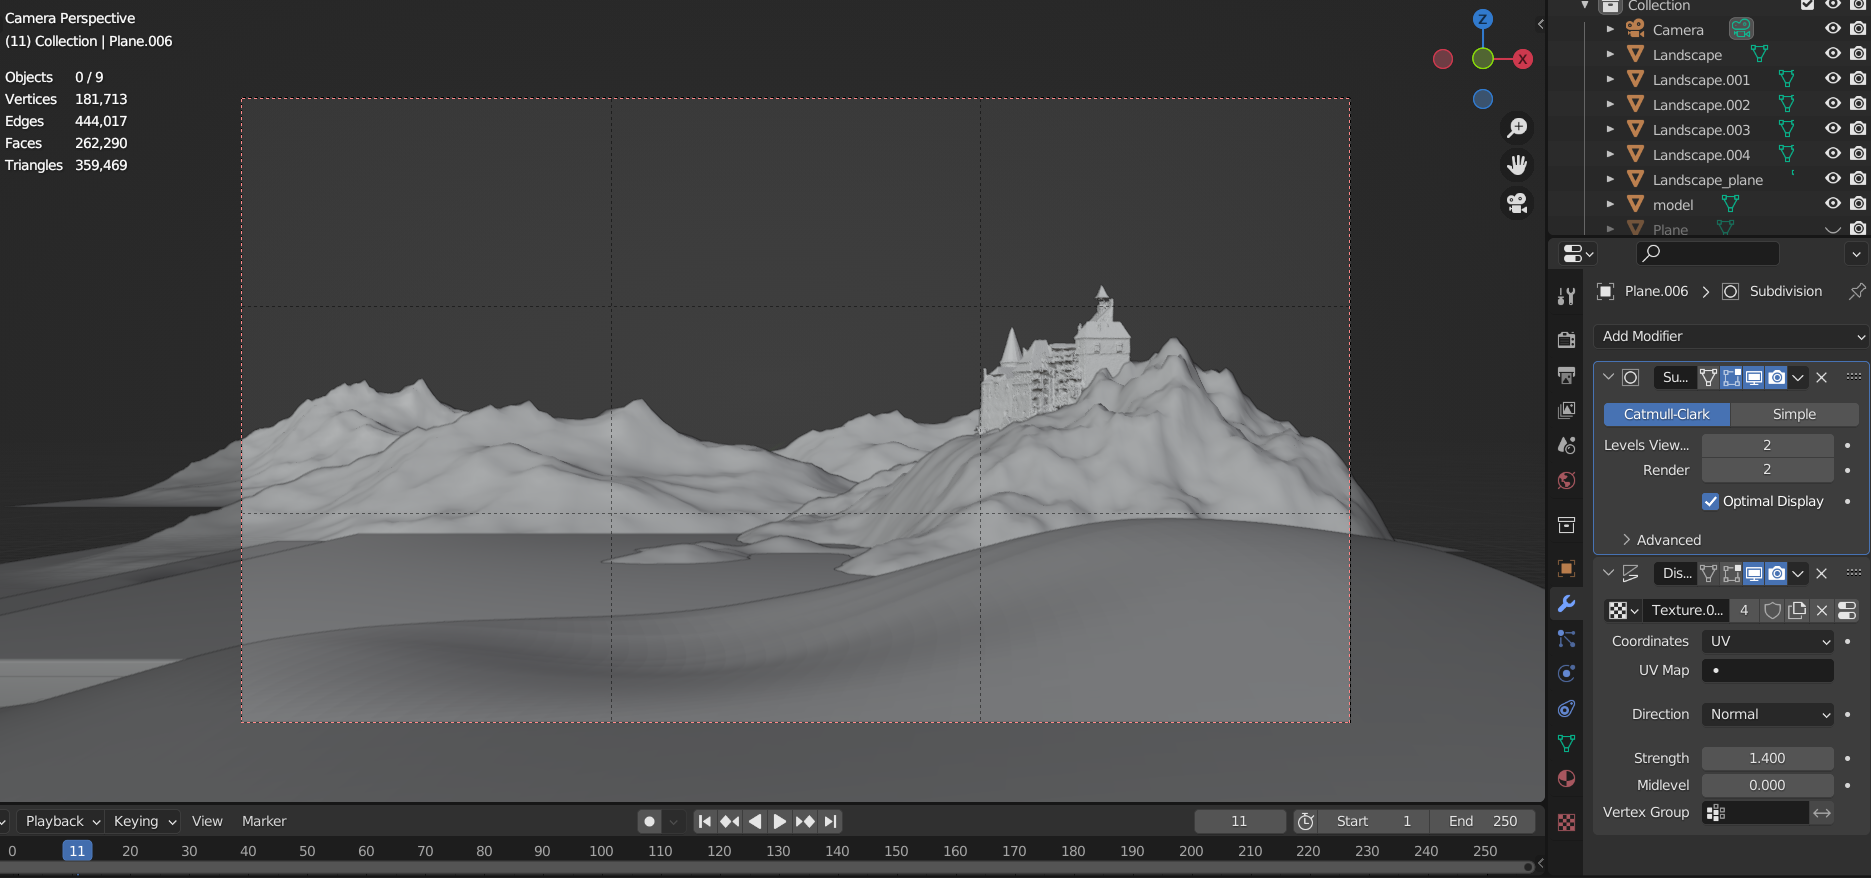The height and width of the screenshot is (878, 1871).
Task: Toggle camera view with camera icon
Action: pyautogui.click(x=1517, y=203)
